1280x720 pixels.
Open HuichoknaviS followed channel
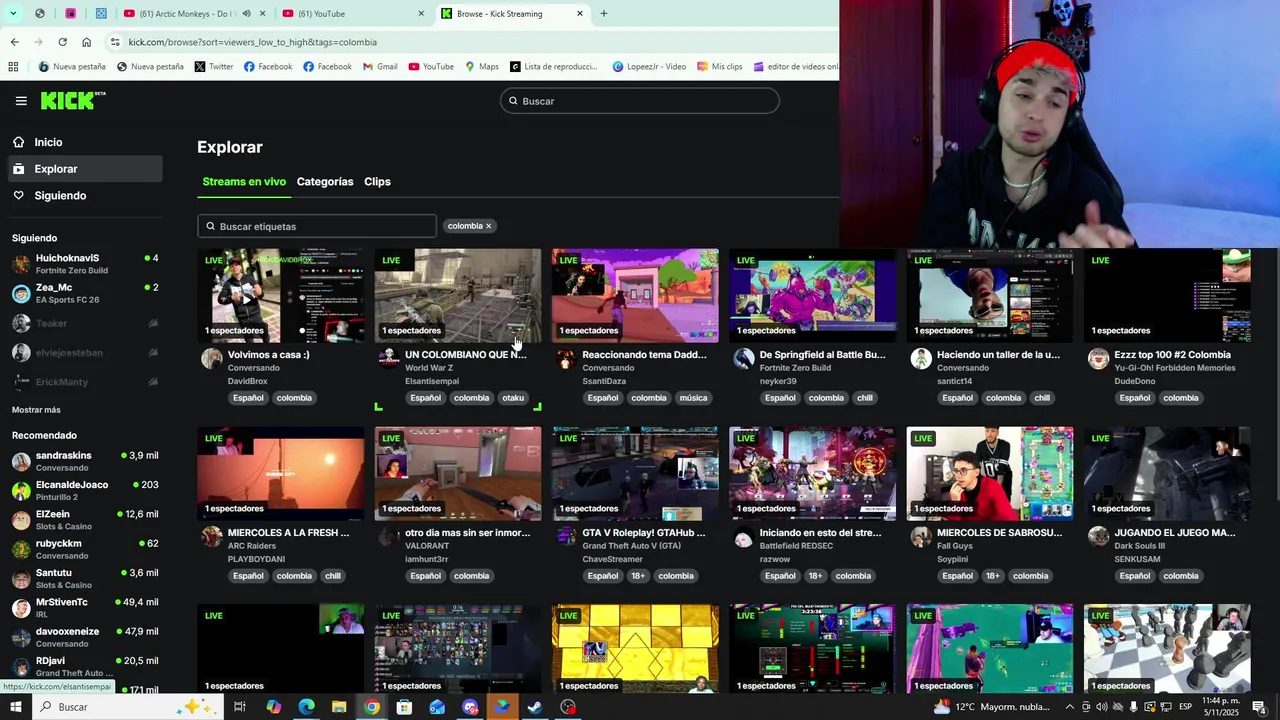coord(85,264)
